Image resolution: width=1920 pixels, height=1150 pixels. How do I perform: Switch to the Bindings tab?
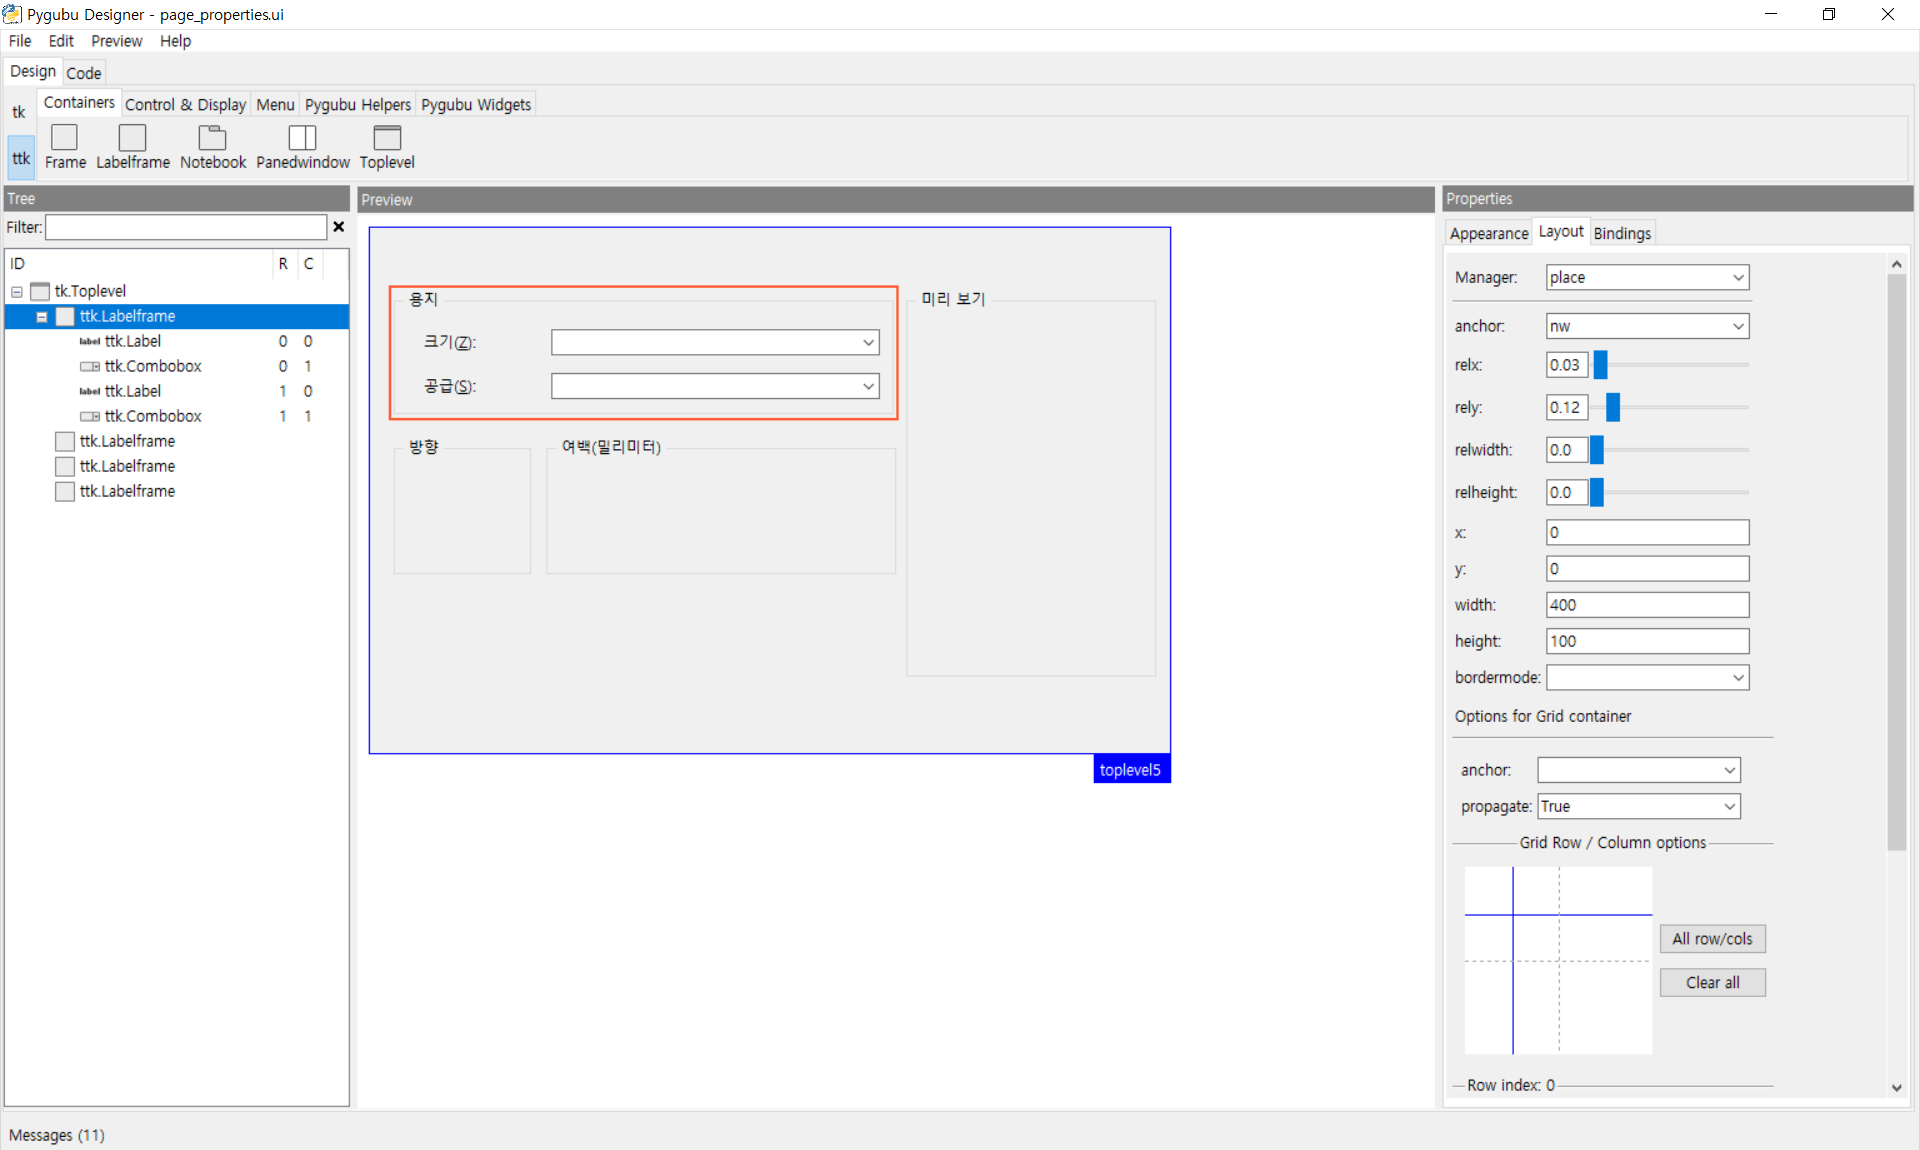pos(1621,233)
